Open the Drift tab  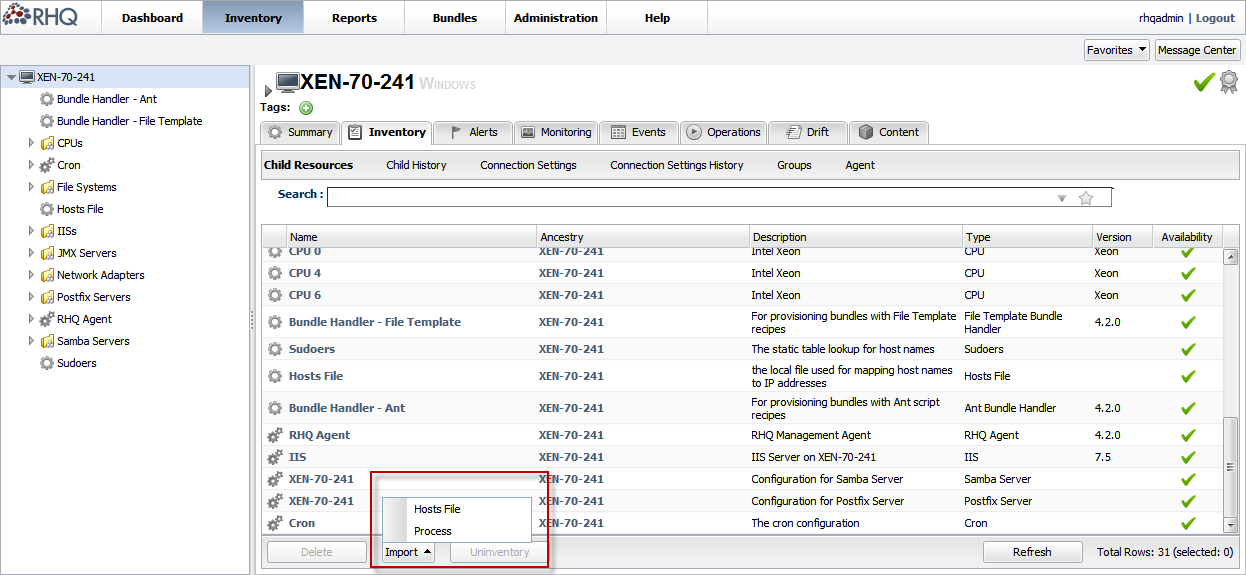pyautogui.click(x=807, y=132)
